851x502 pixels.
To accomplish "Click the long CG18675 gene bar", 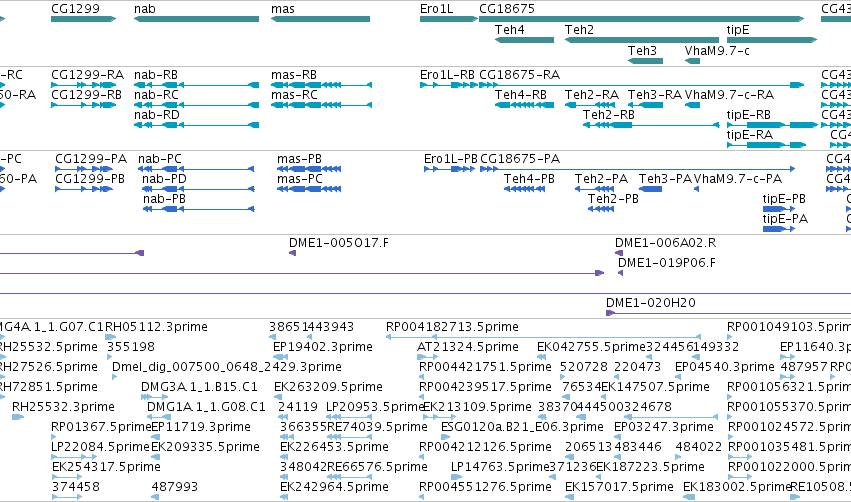I will tap(642, 19).
